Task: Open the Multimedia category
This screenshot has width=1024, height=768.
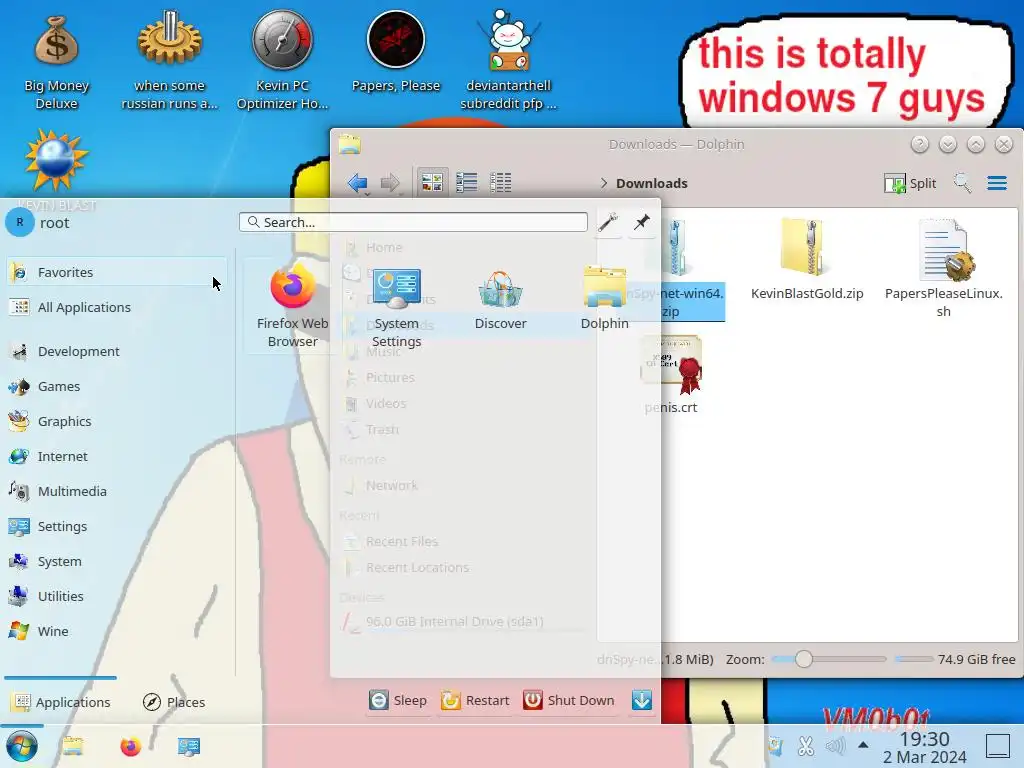Action: (x=116, y=491)
